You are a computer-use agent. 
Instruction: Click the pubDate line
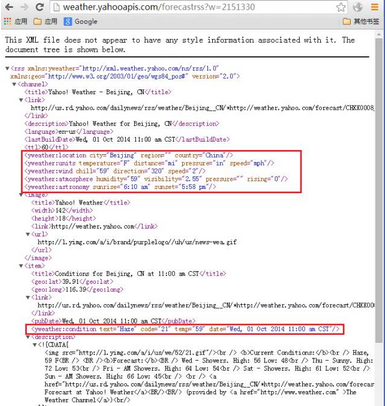point(113,321)
